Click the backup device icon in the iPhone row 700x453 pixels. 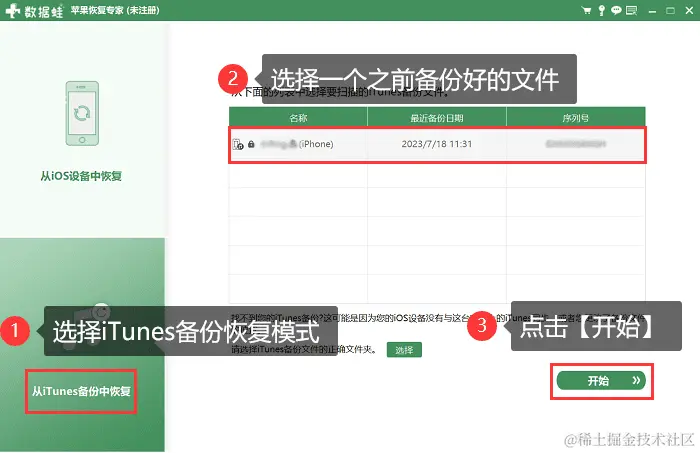click(238, 144)
